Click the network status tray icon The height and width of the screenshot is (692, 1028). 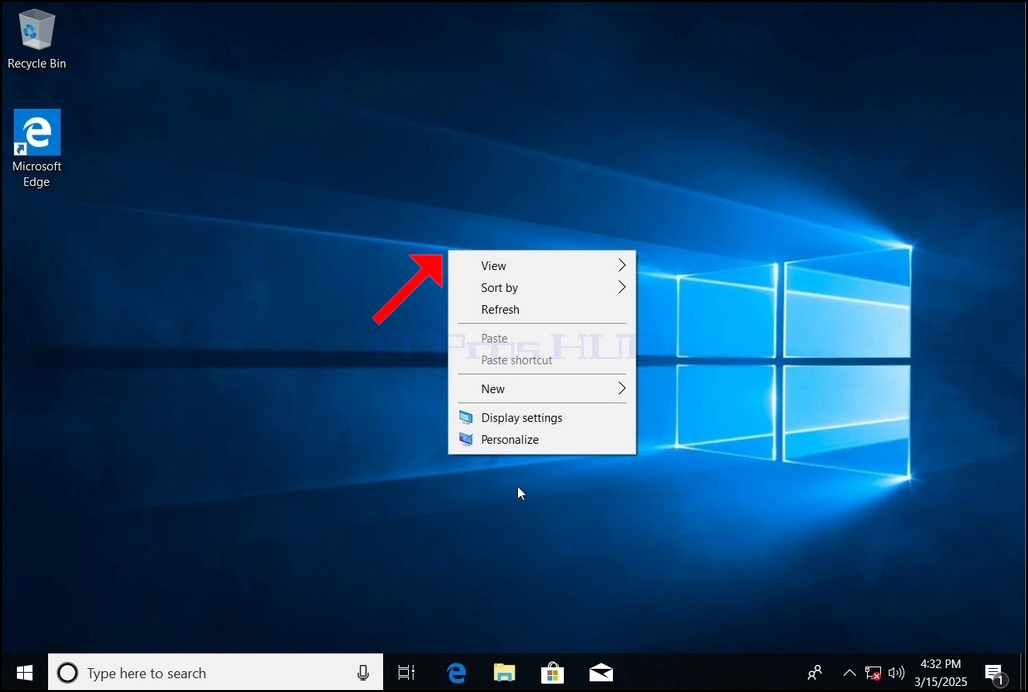coord(873,672)
